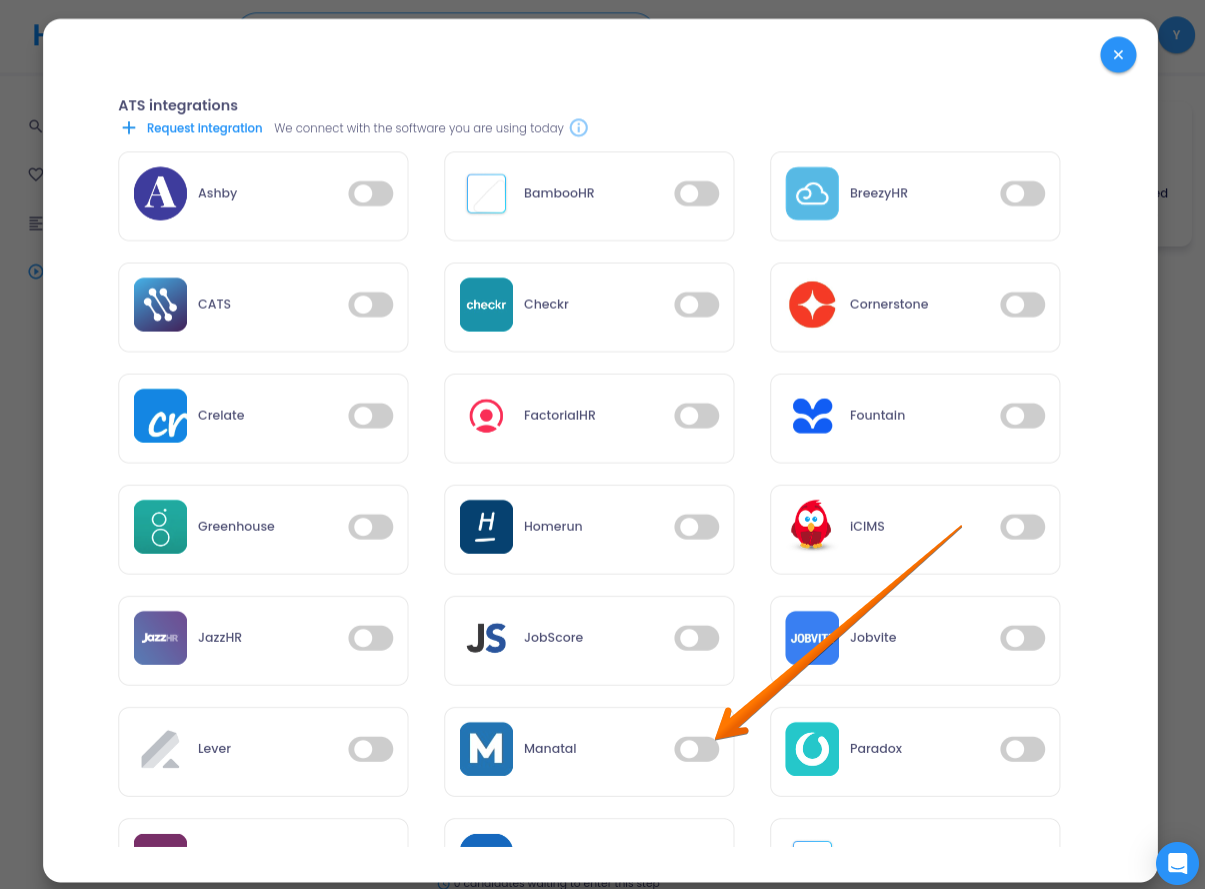The height and width of the screenshot is (889, 1205).
Task: Click the ICIMS red bird icon
Action: 812,527
